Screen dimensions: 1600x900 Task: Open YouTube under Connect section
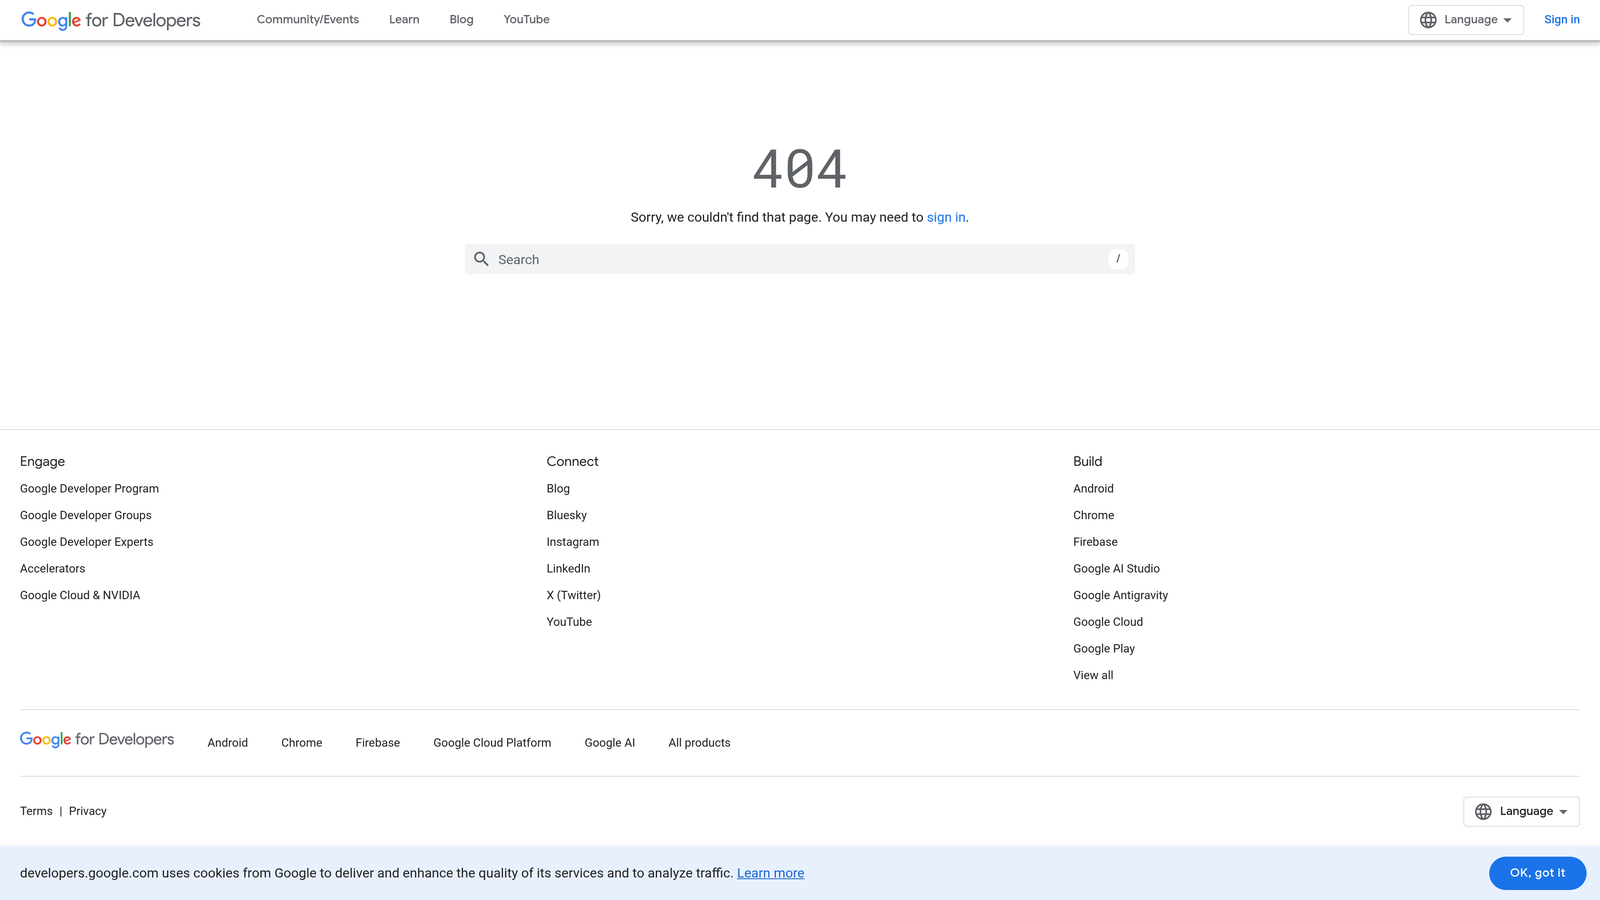569,622
